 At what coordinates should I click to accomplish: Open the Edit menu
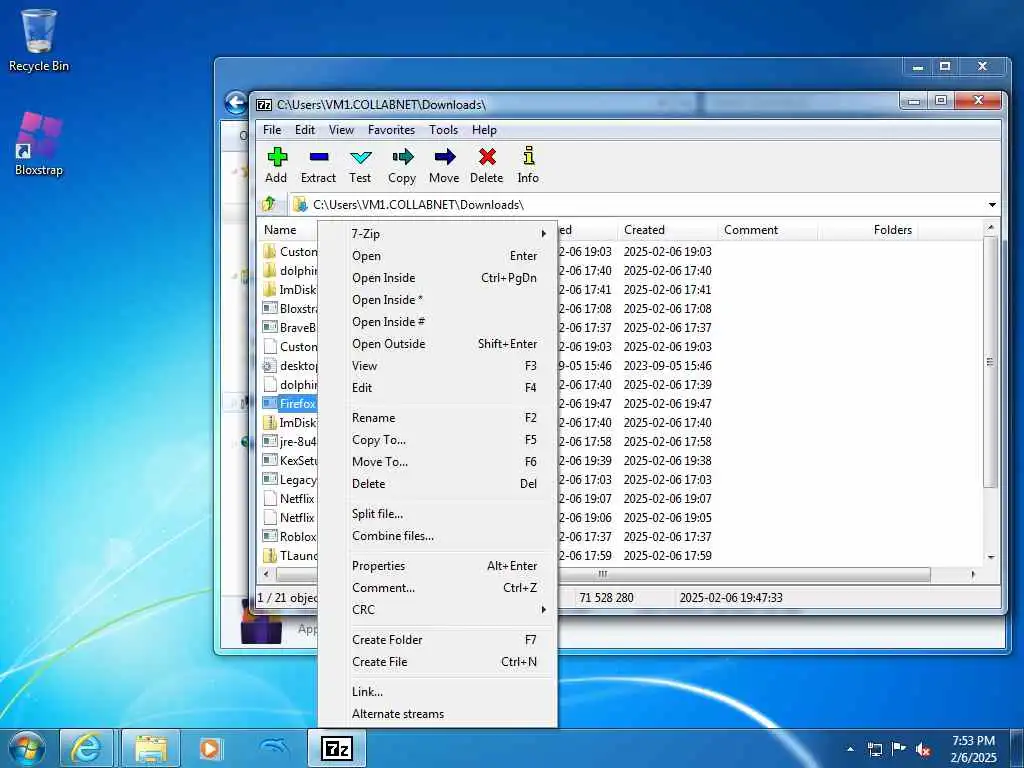pyautogui.click(x=305, y=130)
